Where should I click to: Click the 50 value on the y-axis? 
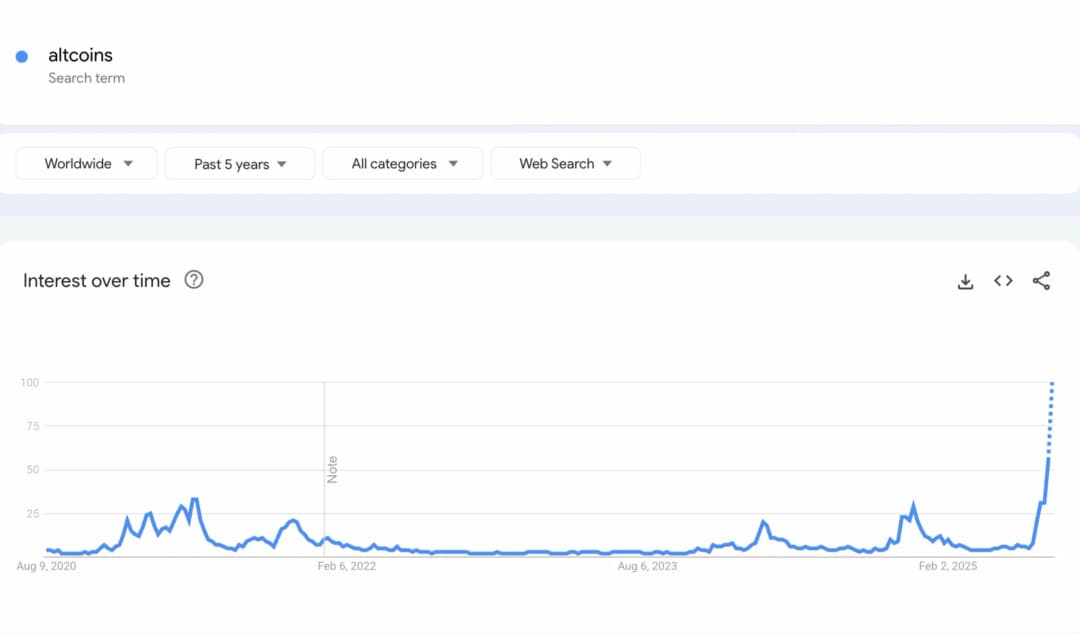tap(32, 470)
